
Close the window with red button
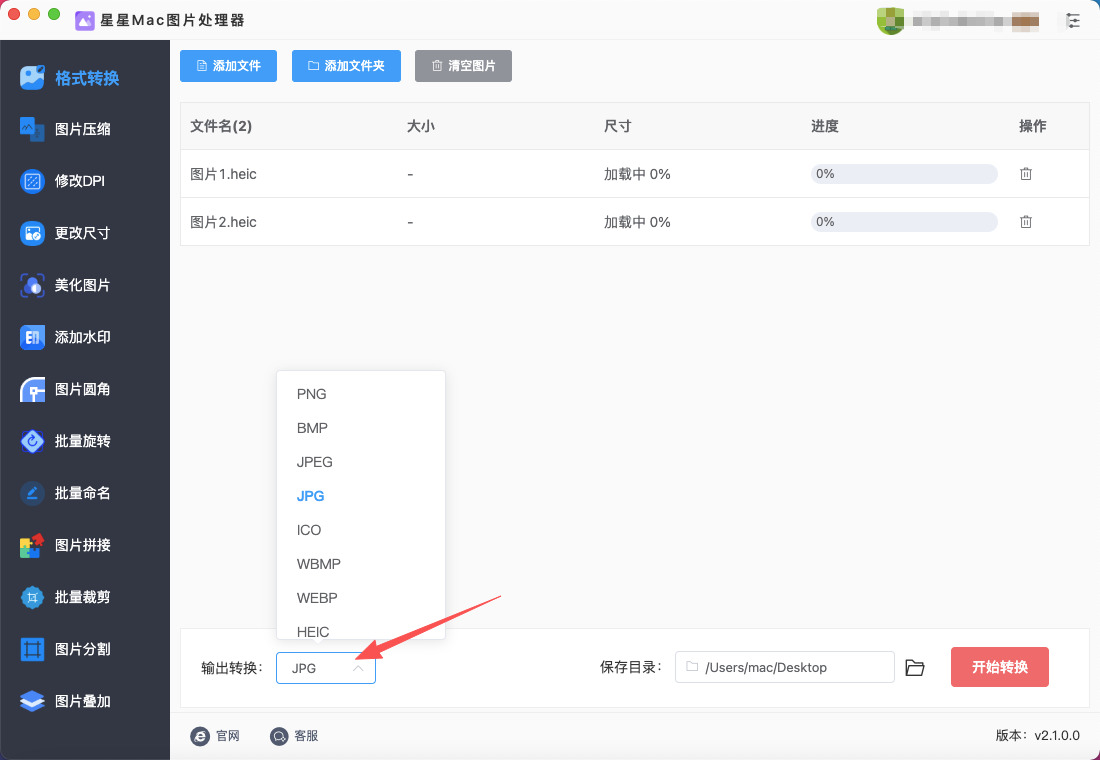coord(14,14)
